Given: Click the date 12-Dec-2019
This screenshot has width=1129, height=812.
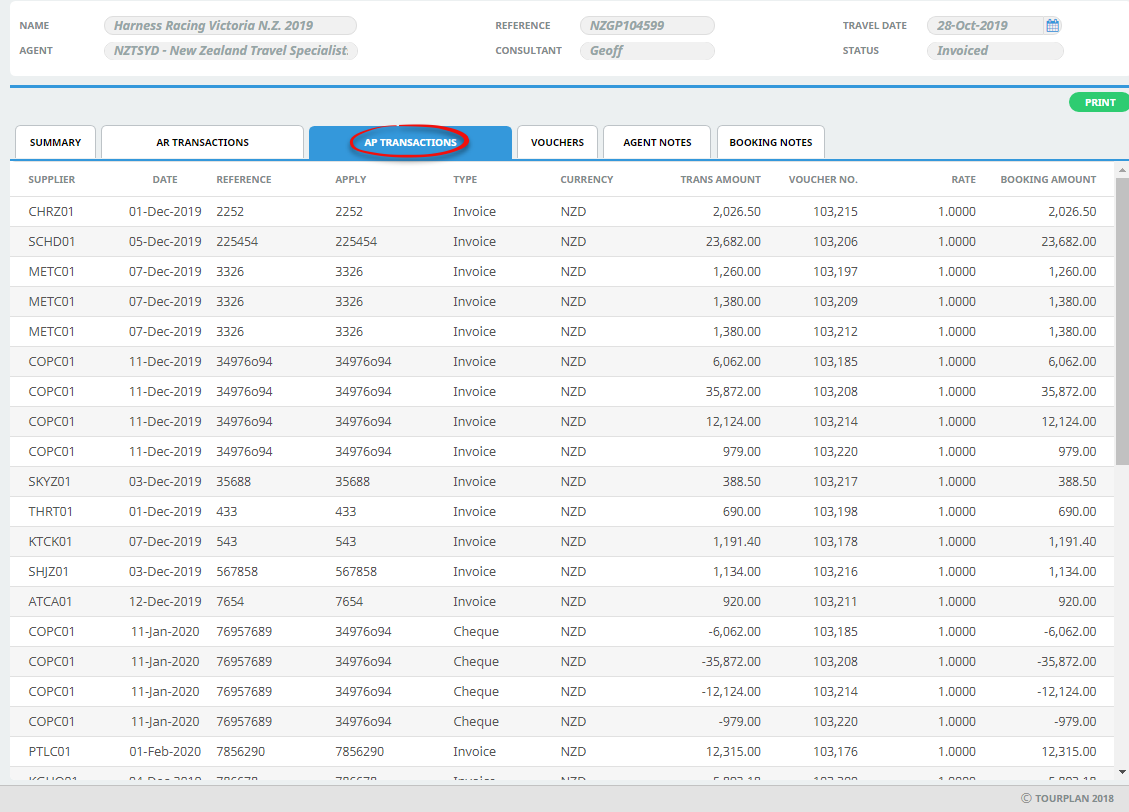Looking at the screenshot, I should click(x=165, y=602).
